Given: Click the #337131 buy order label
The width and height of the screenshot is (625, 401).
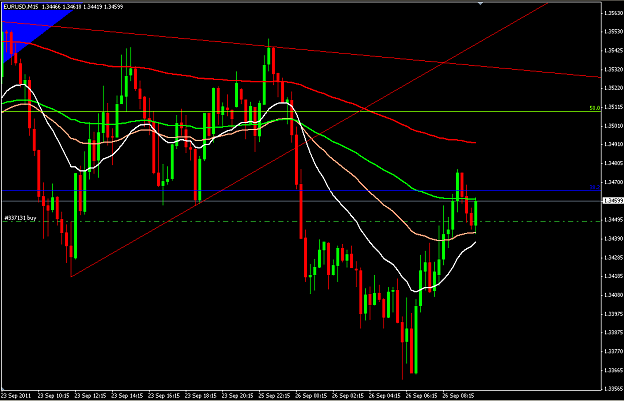Looking at the screenshot, I should coord(19,218).
